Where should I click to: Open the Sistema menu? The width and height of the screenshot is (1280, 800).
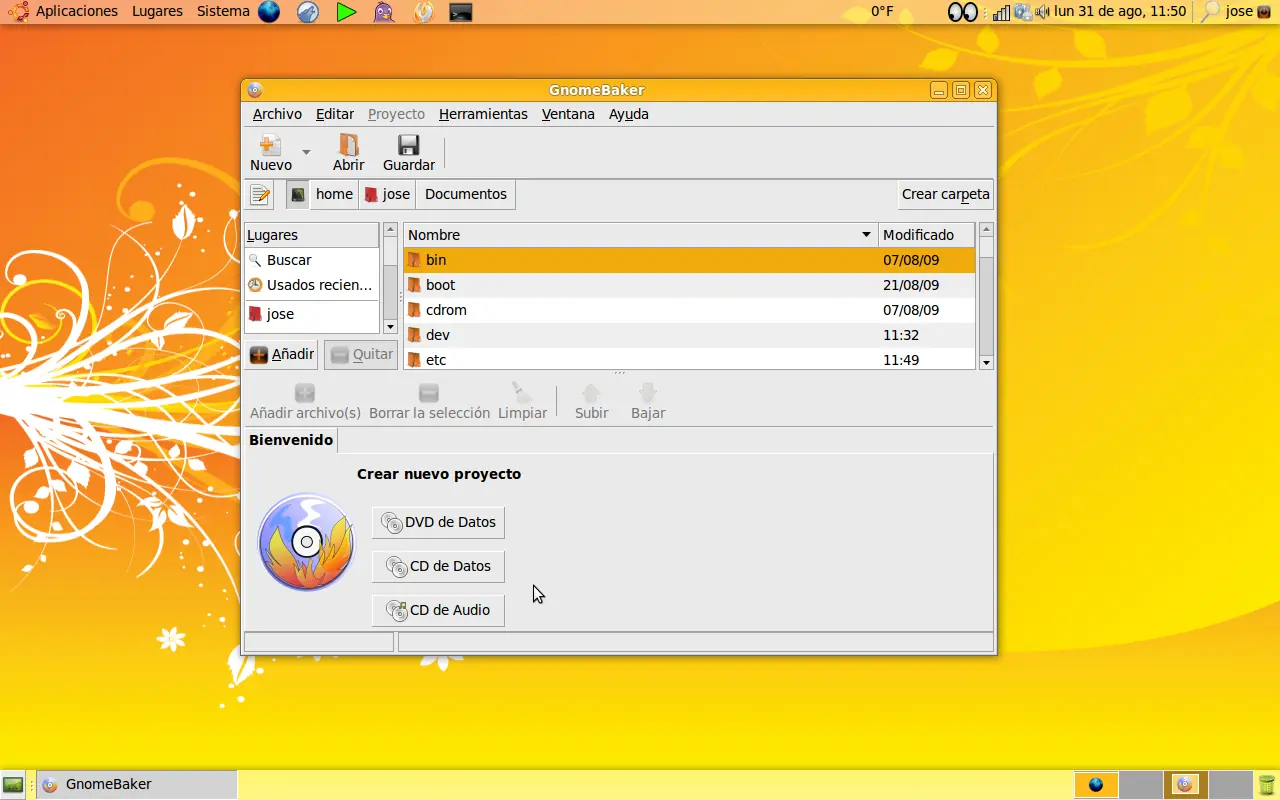tap(223, 11)
